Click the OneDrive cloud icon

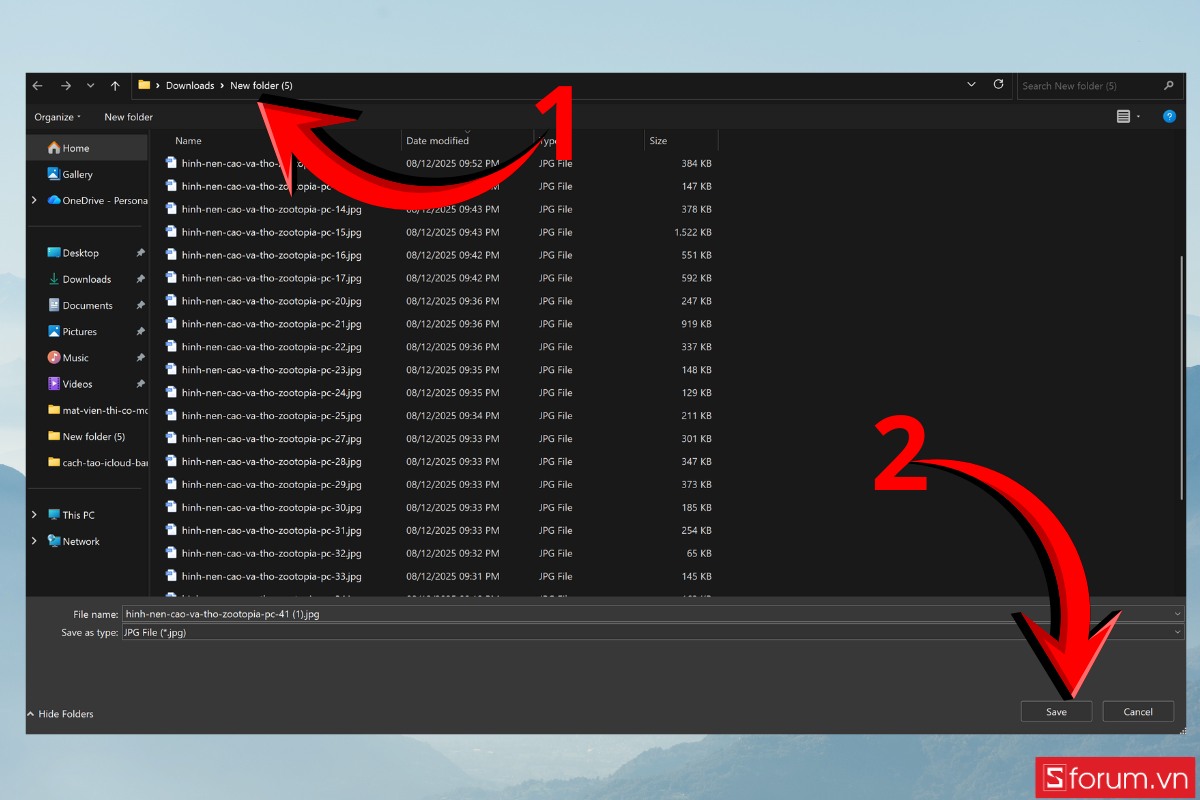54,200
